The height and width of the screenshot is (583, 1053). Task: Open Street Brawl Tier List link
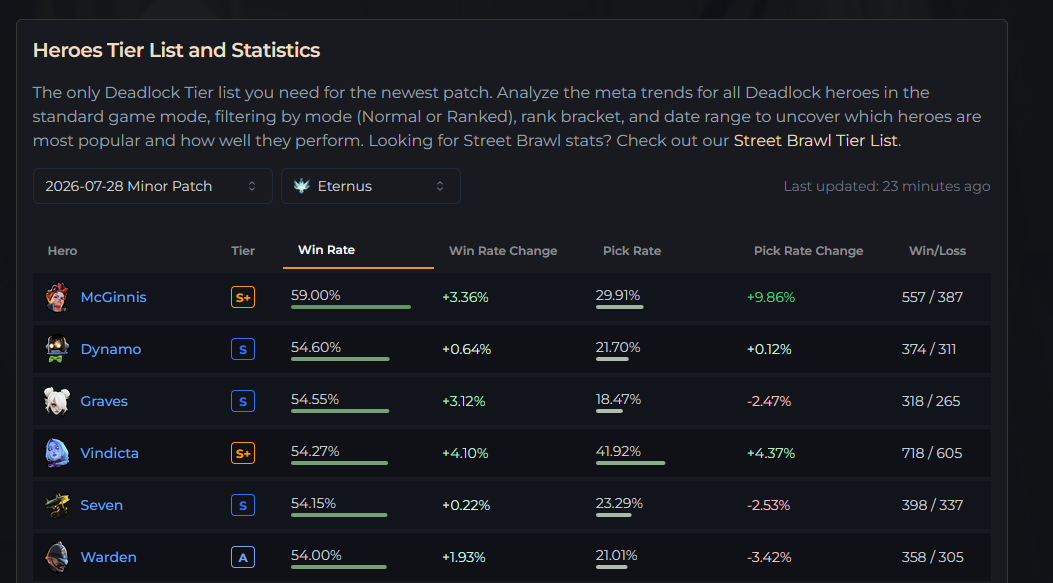pos(815,140)
